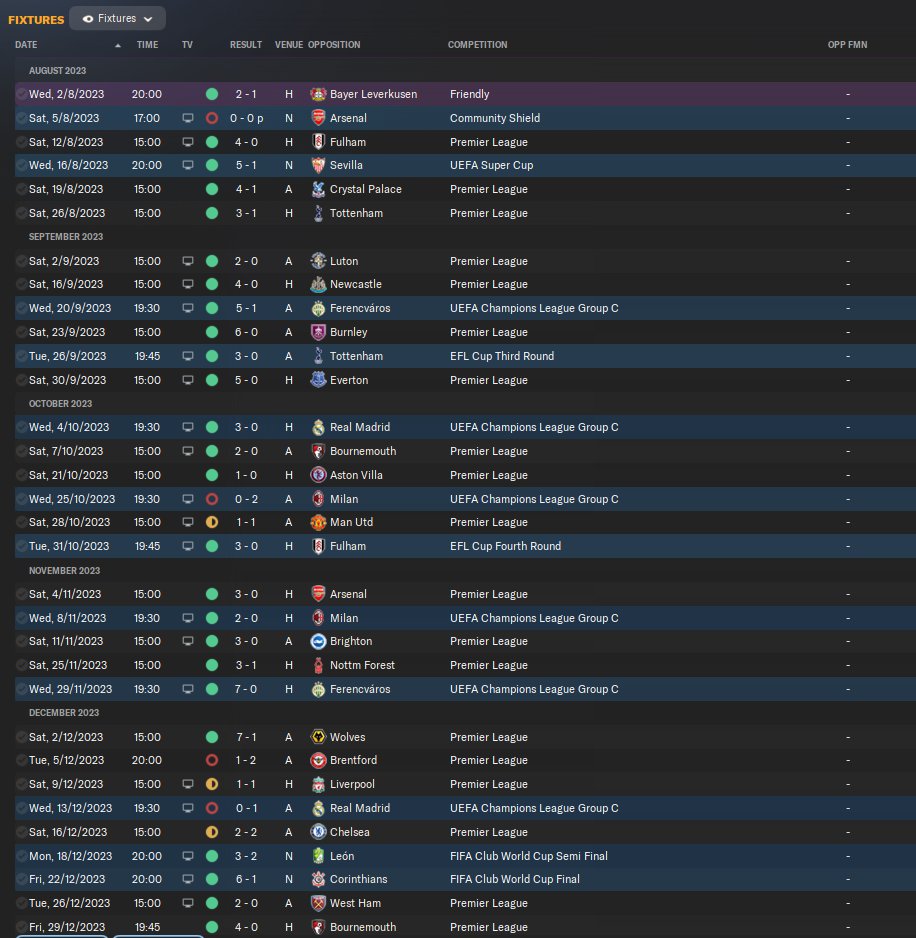
Task: Toggle the checkmark on the Luton row
Action: pos(22,261)
